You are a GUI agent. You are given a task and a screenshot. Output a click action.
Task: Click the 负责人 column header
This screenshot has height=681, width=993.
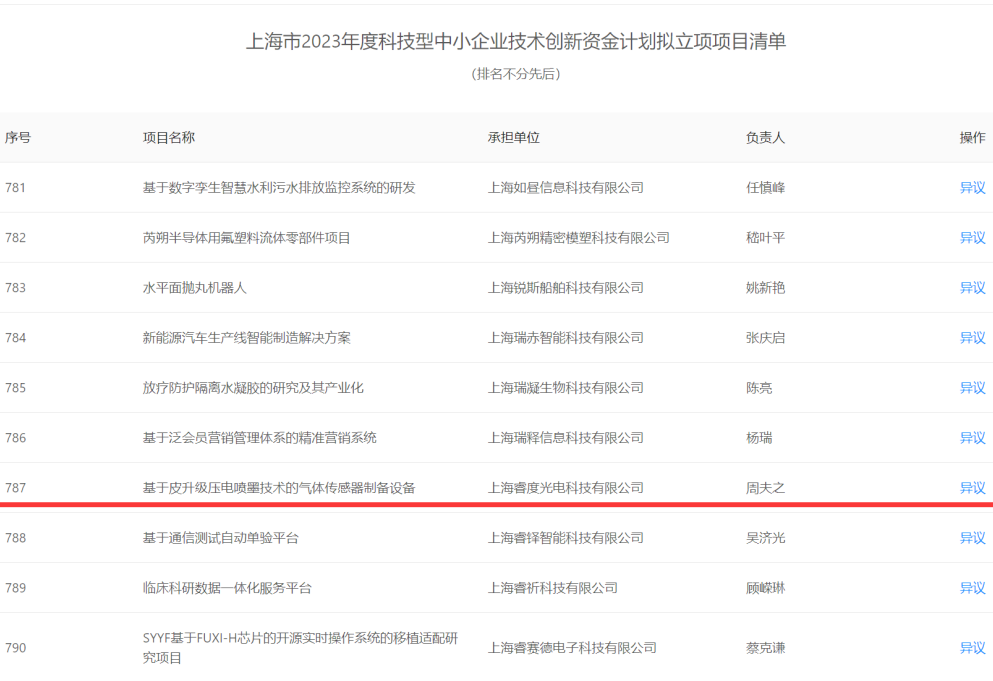(765, 137)
